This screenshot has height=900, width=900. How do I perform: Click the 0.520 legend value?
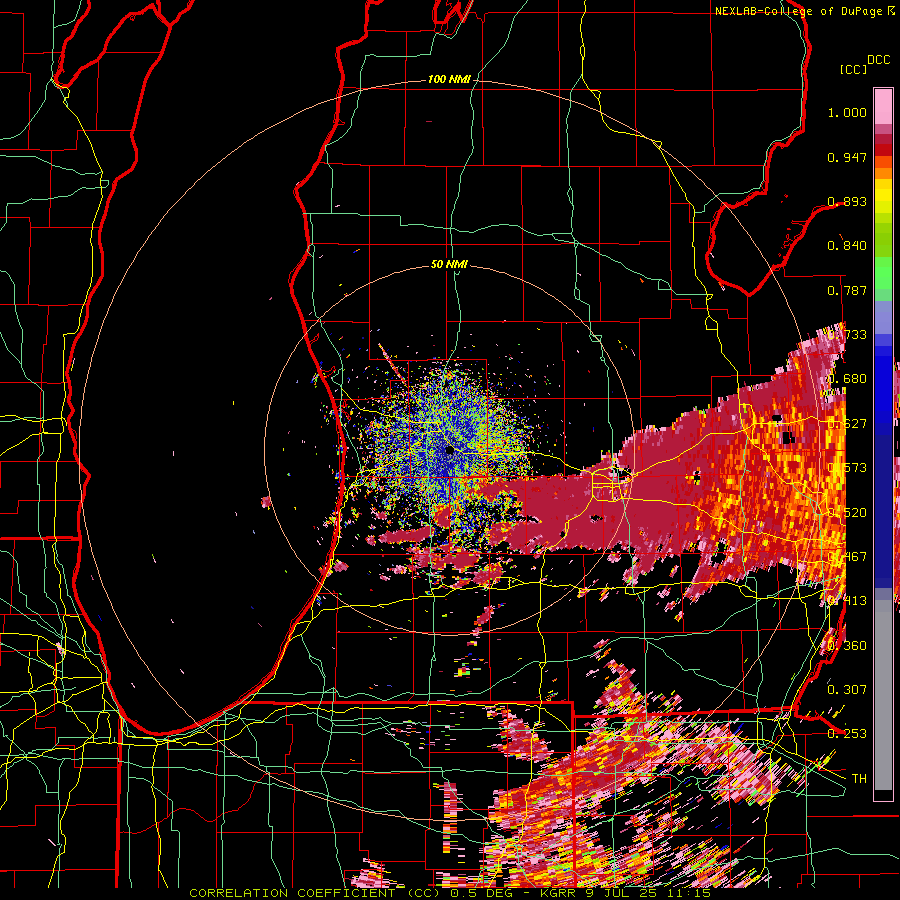(x=847, y=513)
